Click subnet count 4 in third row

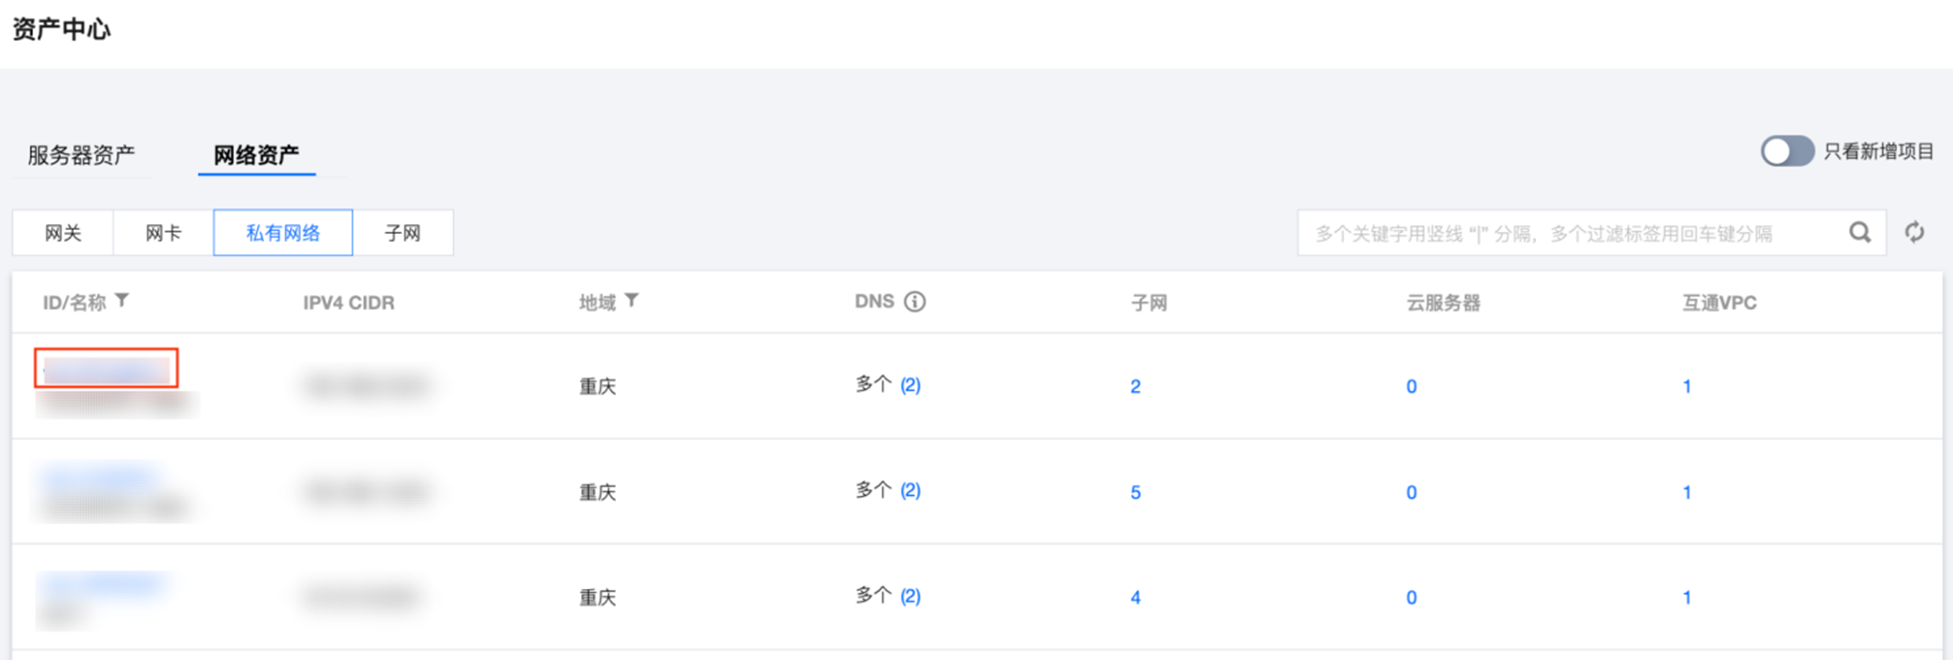pos(1135,597)
